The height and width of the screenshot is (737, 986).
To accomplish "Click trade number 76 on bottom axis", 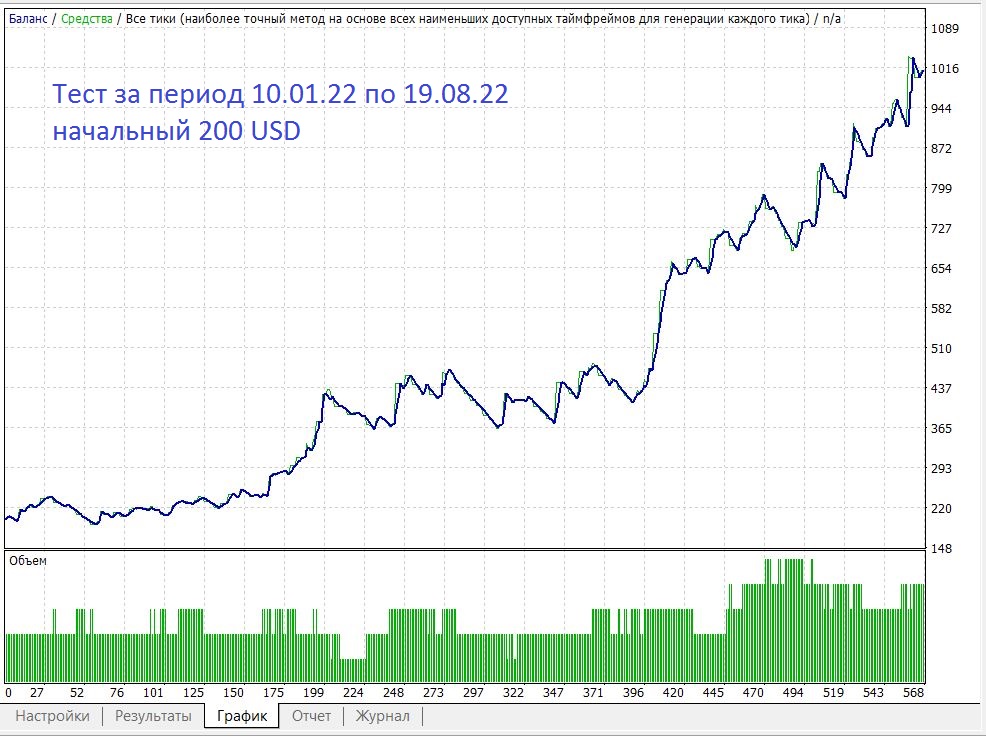I will (x=117, y=692).
